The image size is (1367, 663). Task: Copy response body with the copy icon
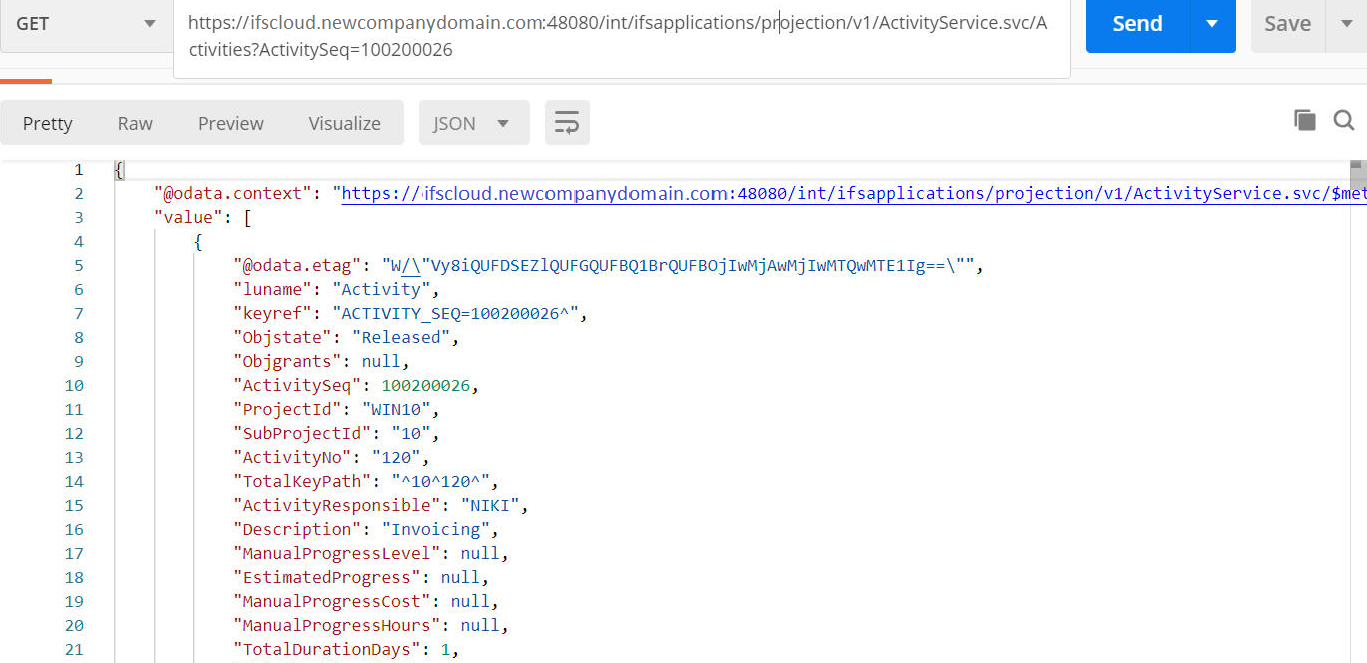(1304, 120)
